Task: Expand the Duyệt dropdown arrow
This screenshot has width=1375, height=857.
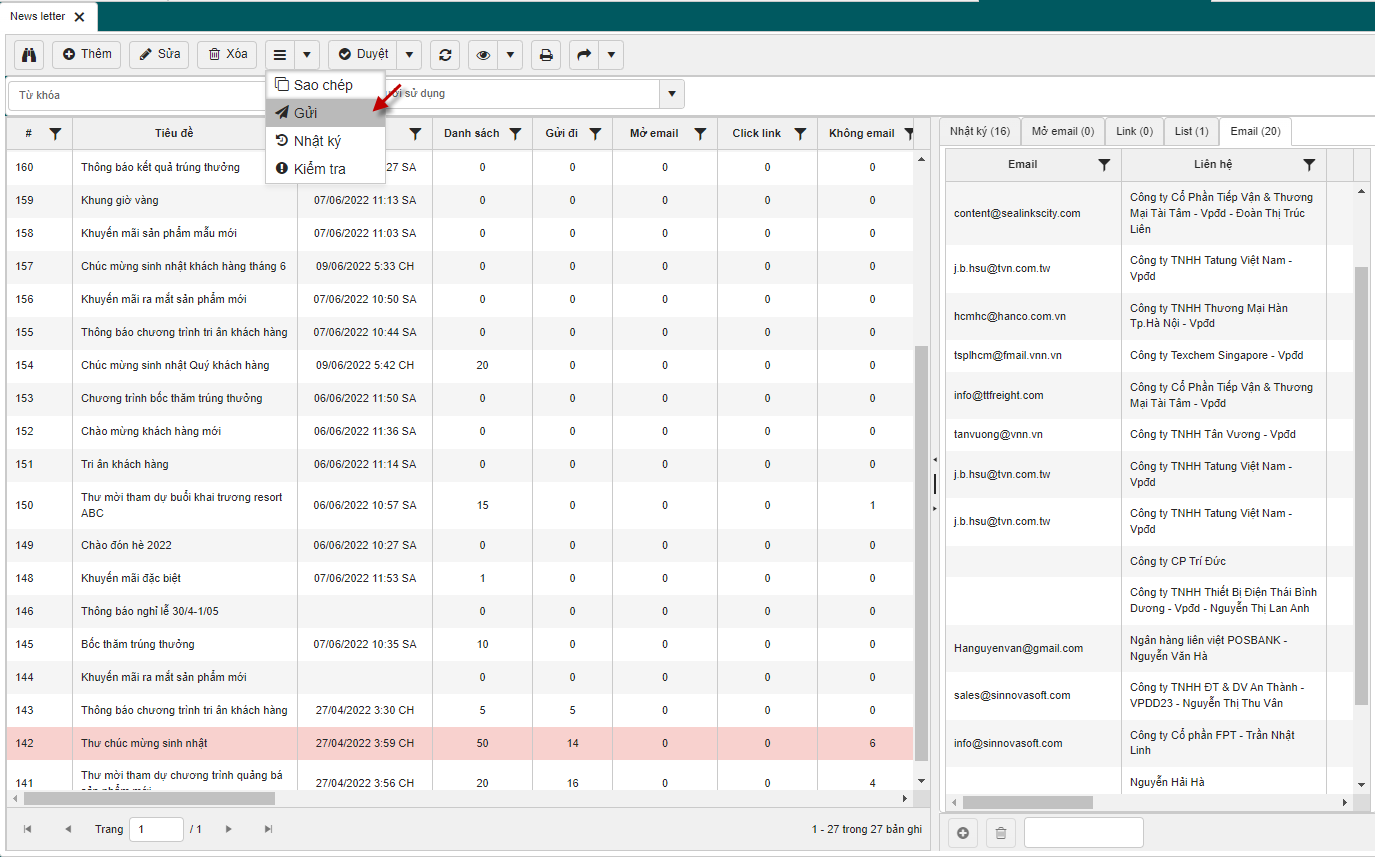Action: pos(410,54)
